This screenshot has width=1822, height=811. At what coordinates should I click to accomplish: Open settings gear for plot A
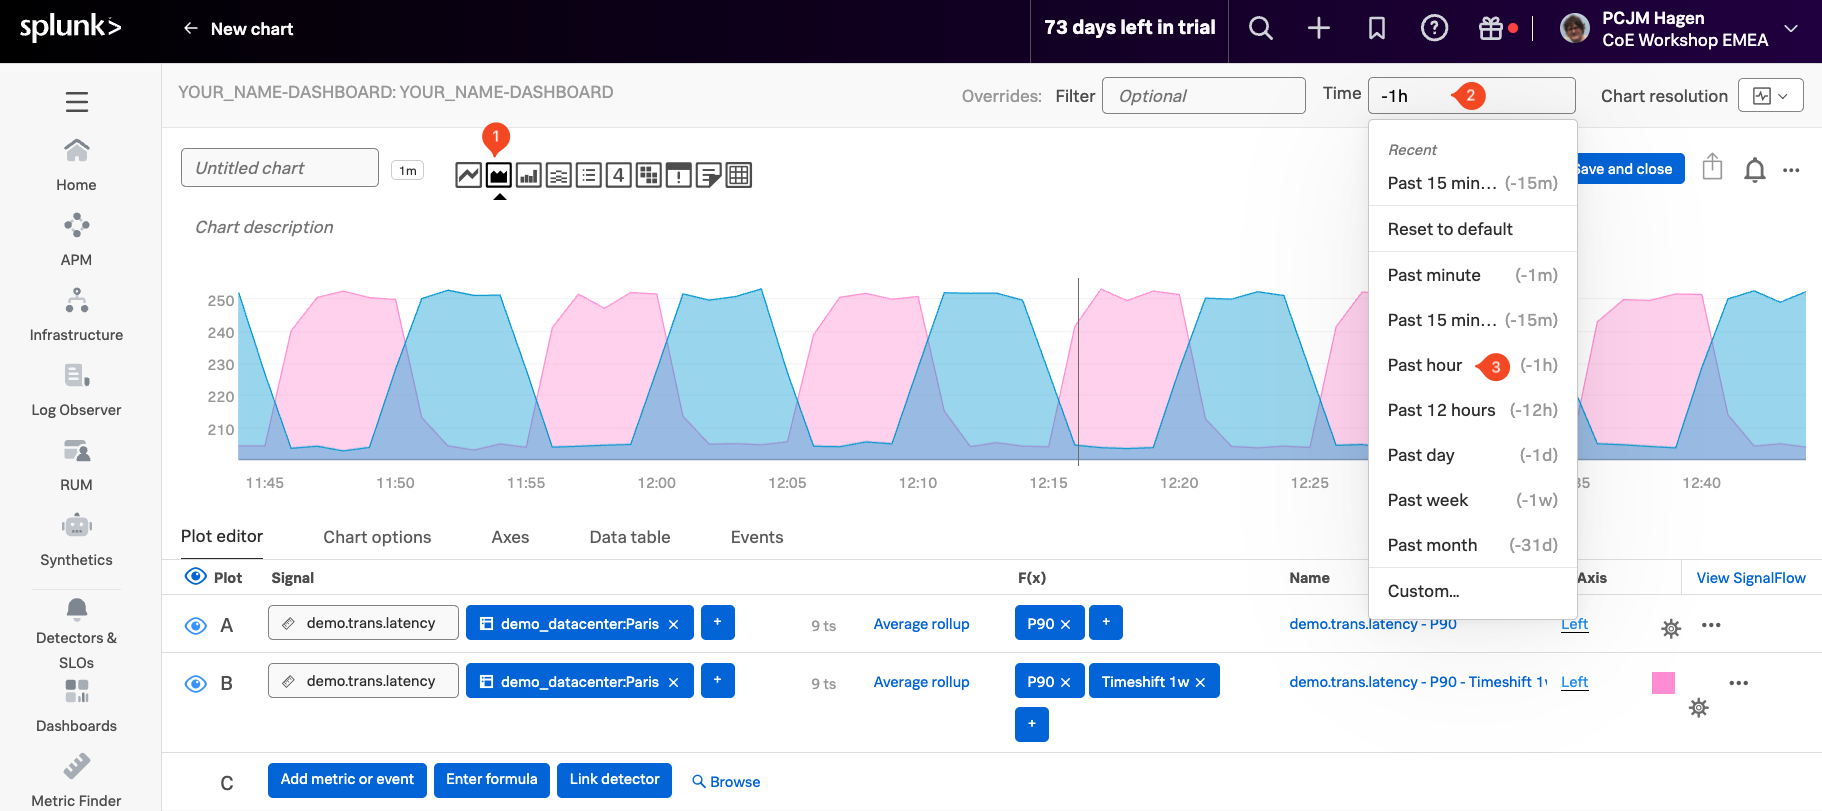(1671, 629)
